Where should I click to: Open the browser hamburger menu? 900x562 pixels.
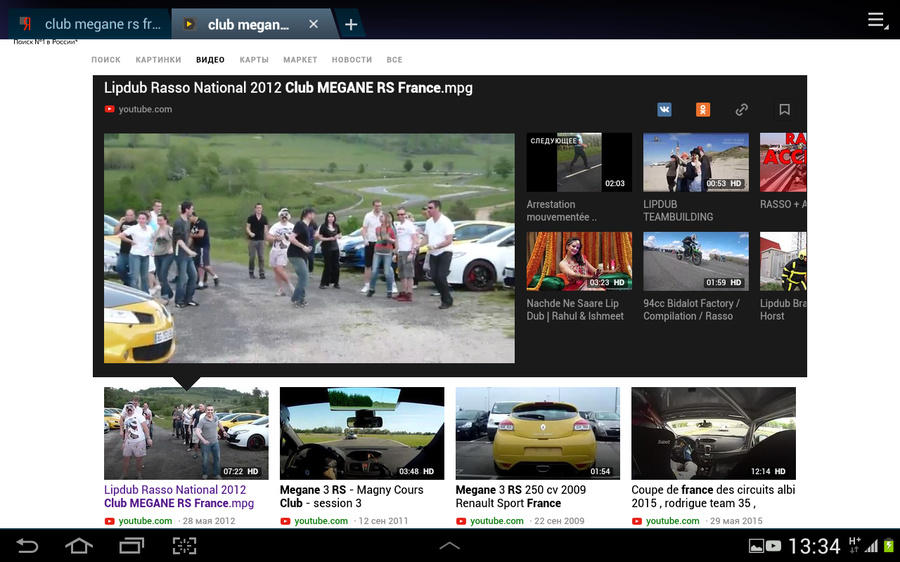(x=876, y=20)
